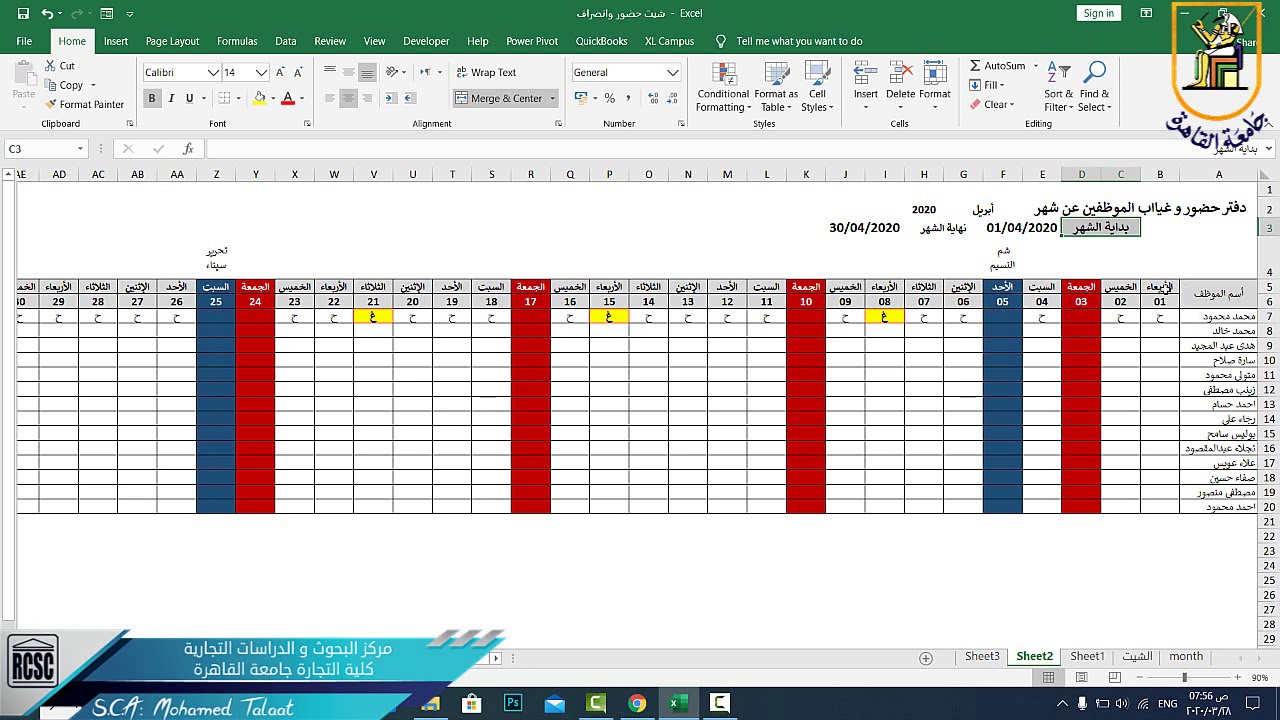The image size is (1280, 720).
Task: Choose the yellow Fill Color swatch
Action: [259, 98]
